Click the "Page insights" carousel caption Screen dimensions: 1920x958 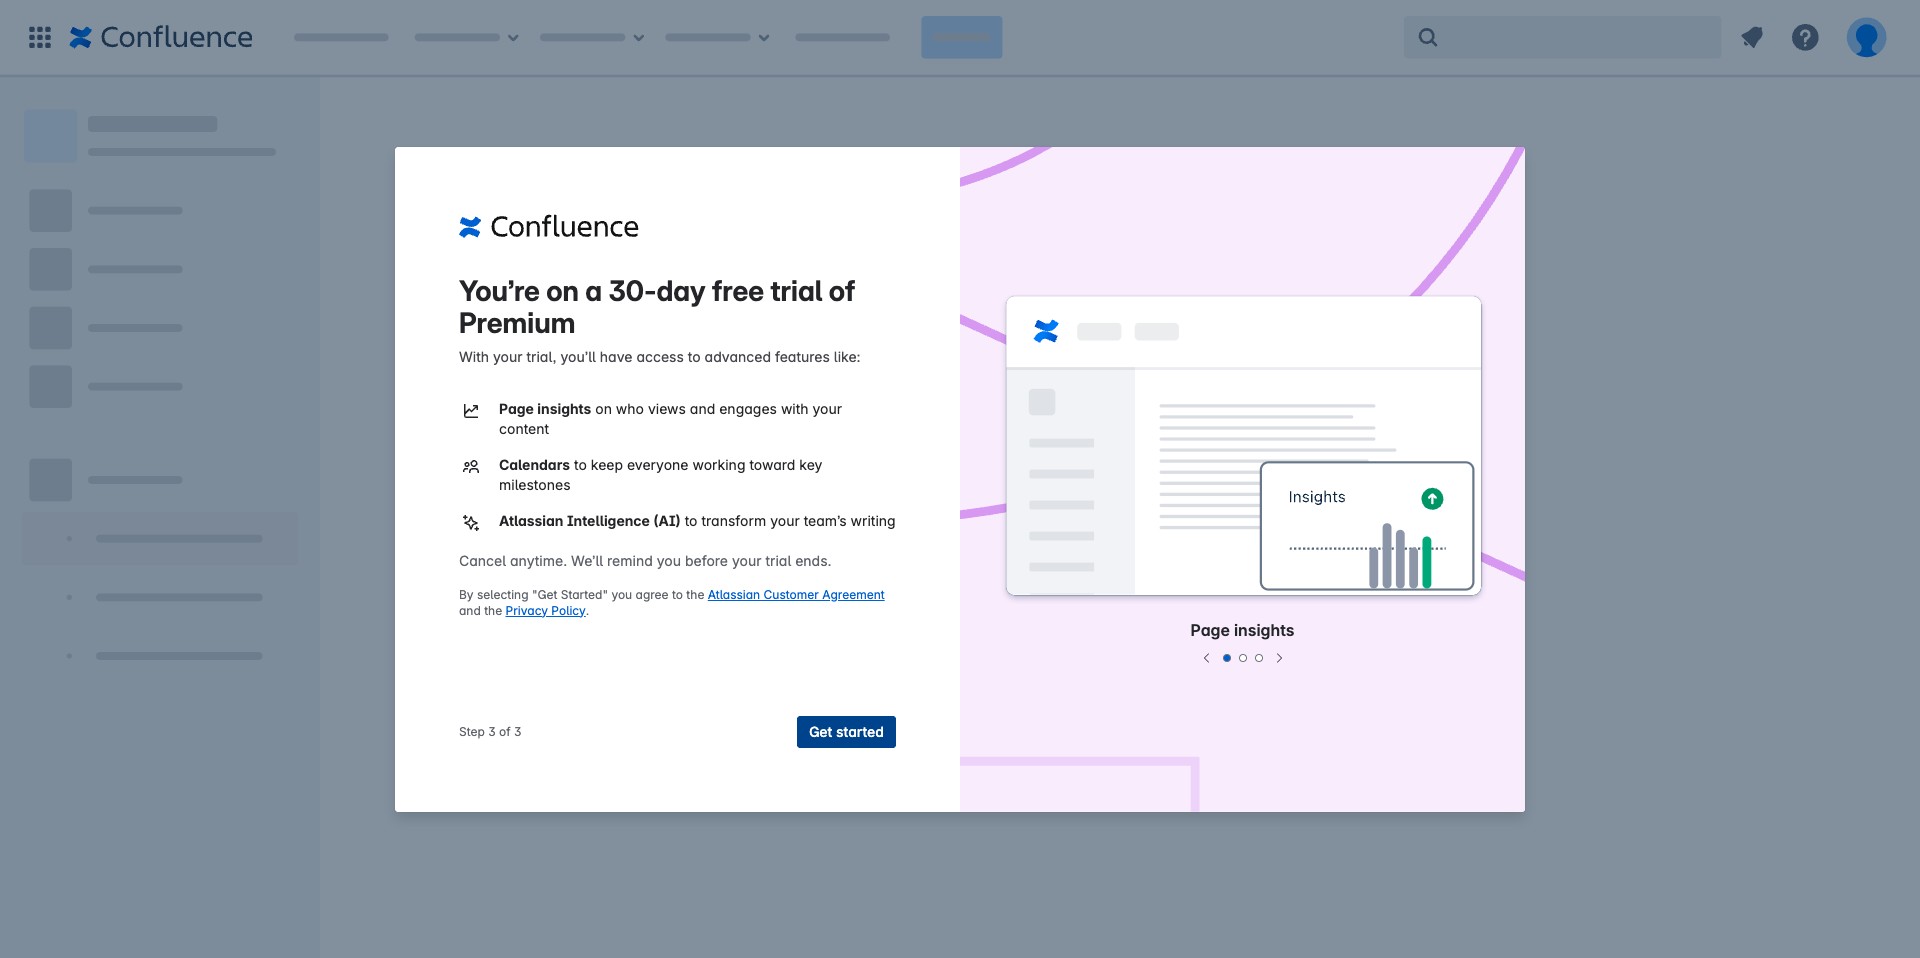[x=1242, y=630]
